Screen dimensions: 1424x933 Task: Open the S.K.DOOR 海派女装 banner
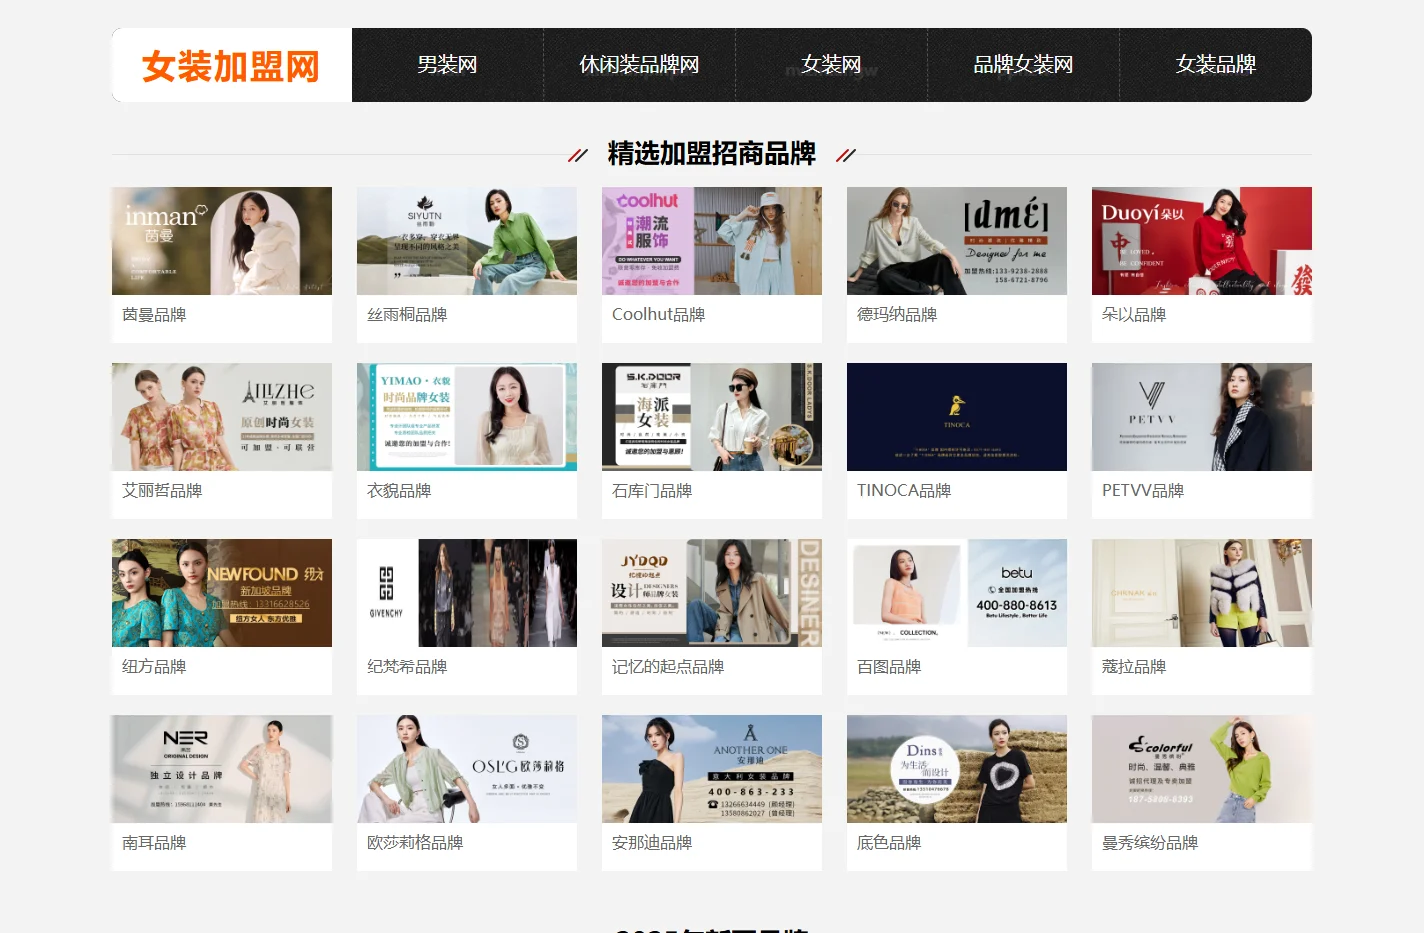712,417
